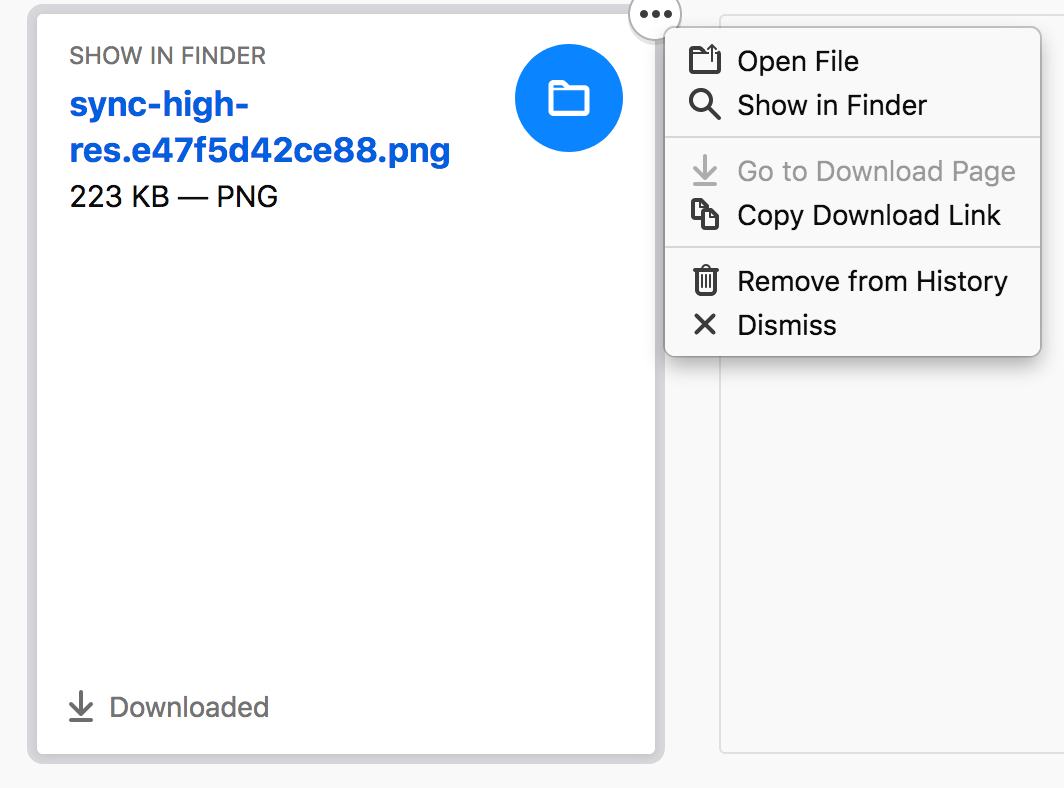Click the SHOW IN FINDER label on the card
The image size is (1064, 788).
pos(168,56)
